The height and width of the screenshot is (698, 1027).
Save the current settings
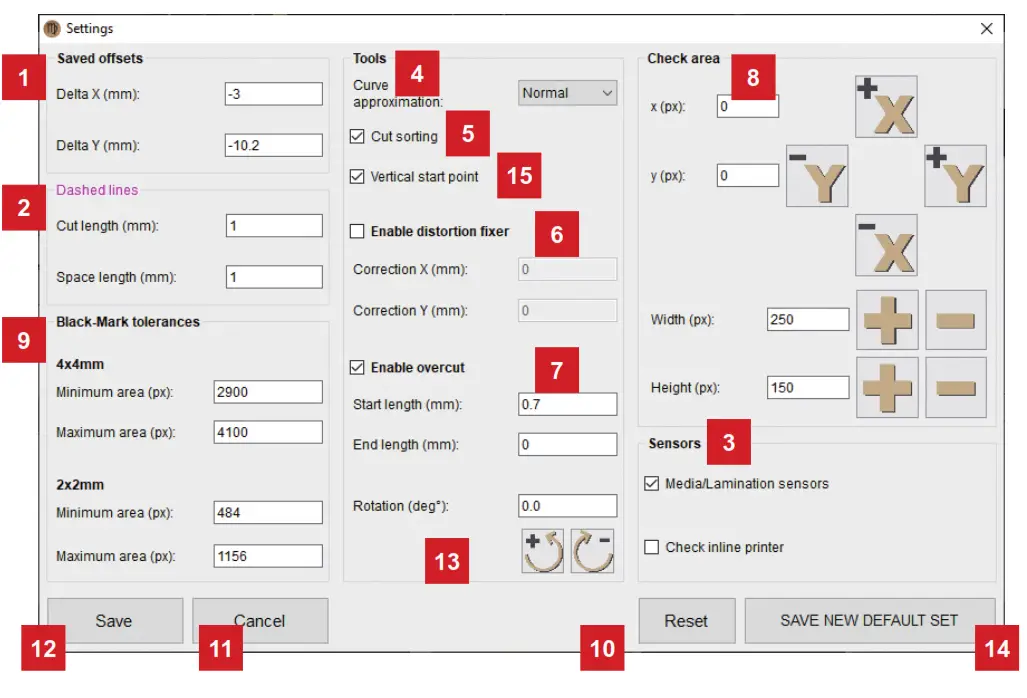coord(116,620)
